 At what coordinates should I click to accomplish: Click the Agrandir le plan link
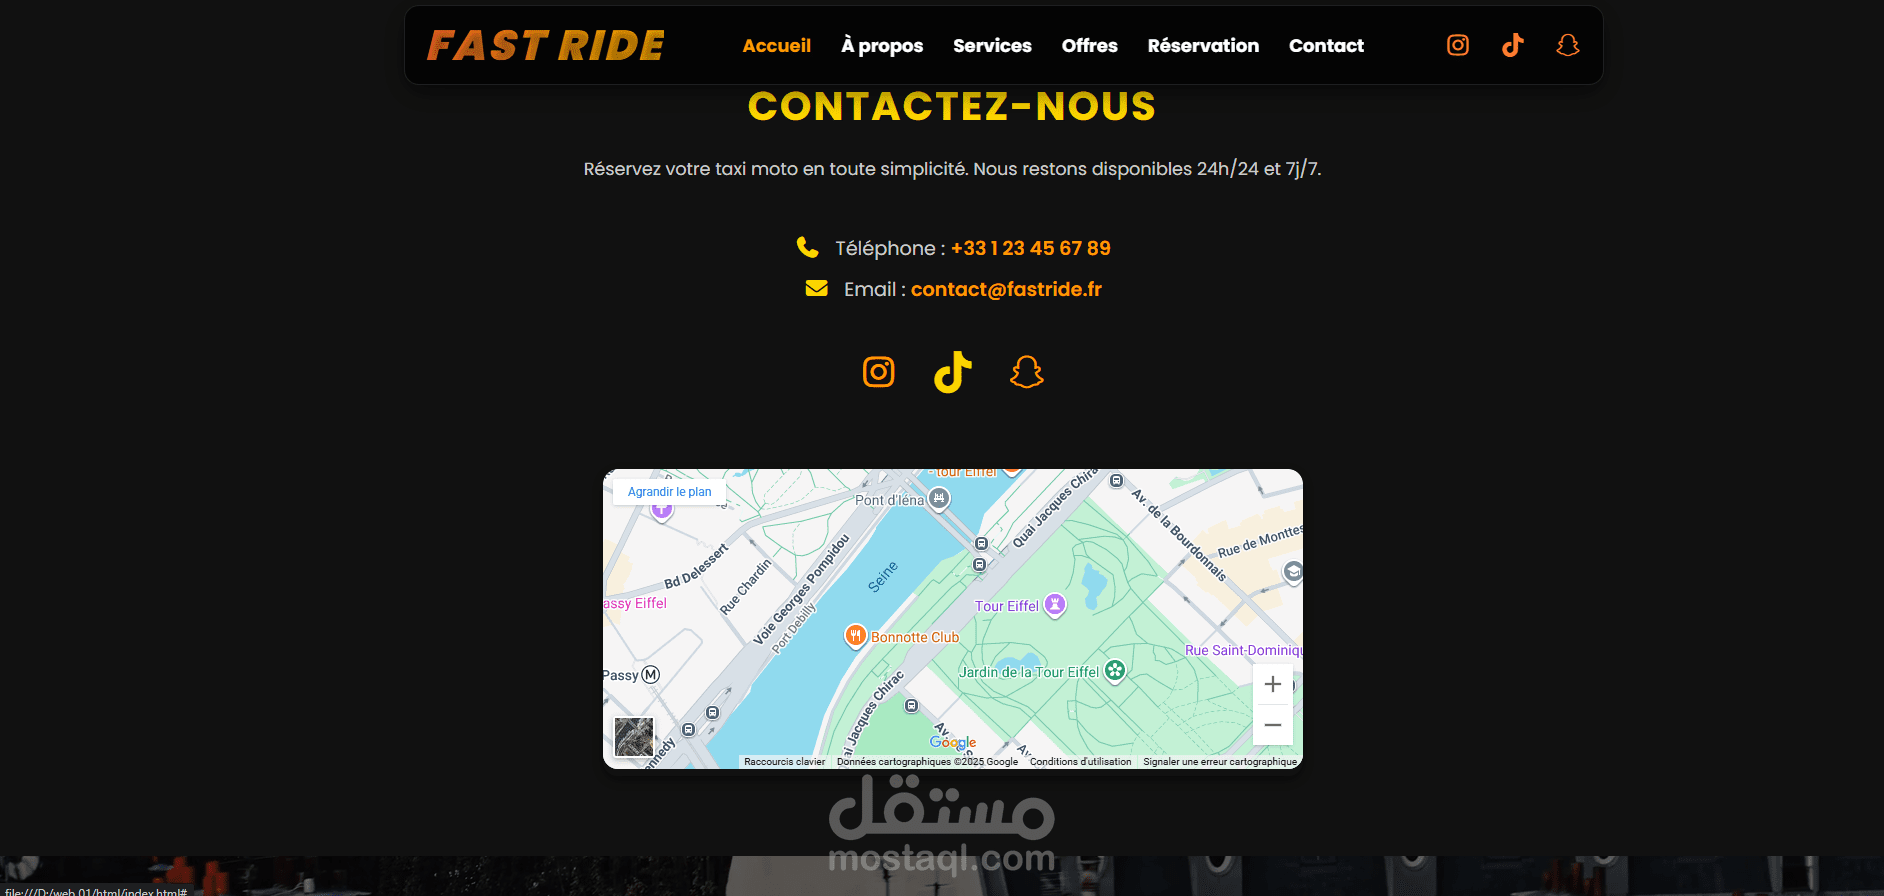pyautogui.click(x=670, y=492)
